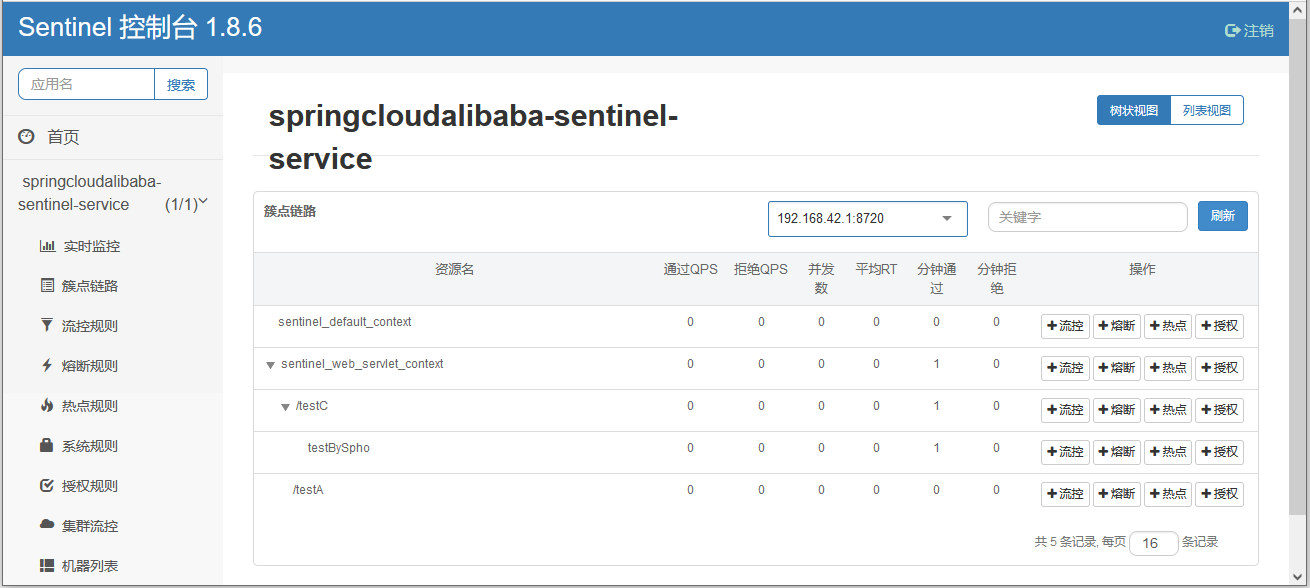Collapse the sentinel_web_servlet_context tree node
Image resolution: width=1310 pixels, height=588 pixels.
coord(270,365)
